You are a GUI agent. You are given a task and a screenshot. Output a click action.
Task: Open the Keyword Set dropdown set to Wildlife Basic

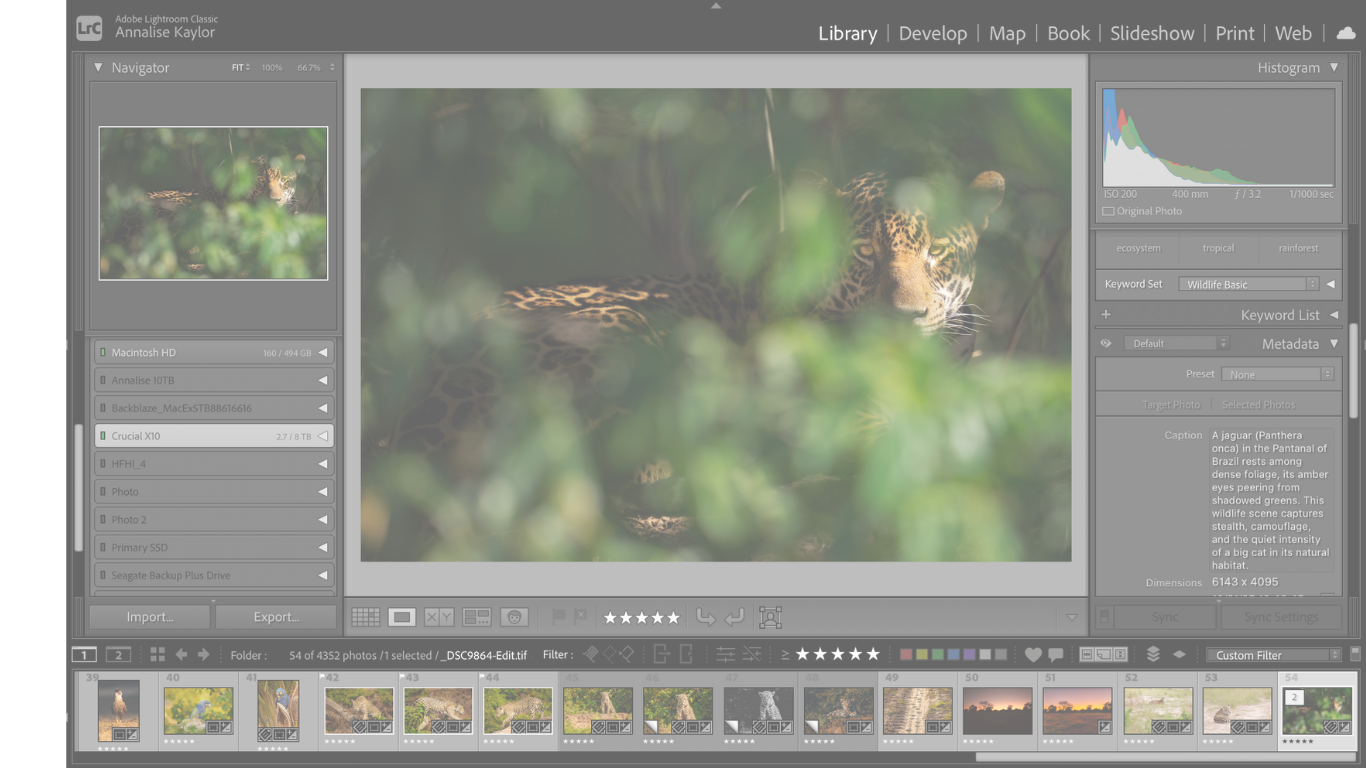coord(1247,284)
